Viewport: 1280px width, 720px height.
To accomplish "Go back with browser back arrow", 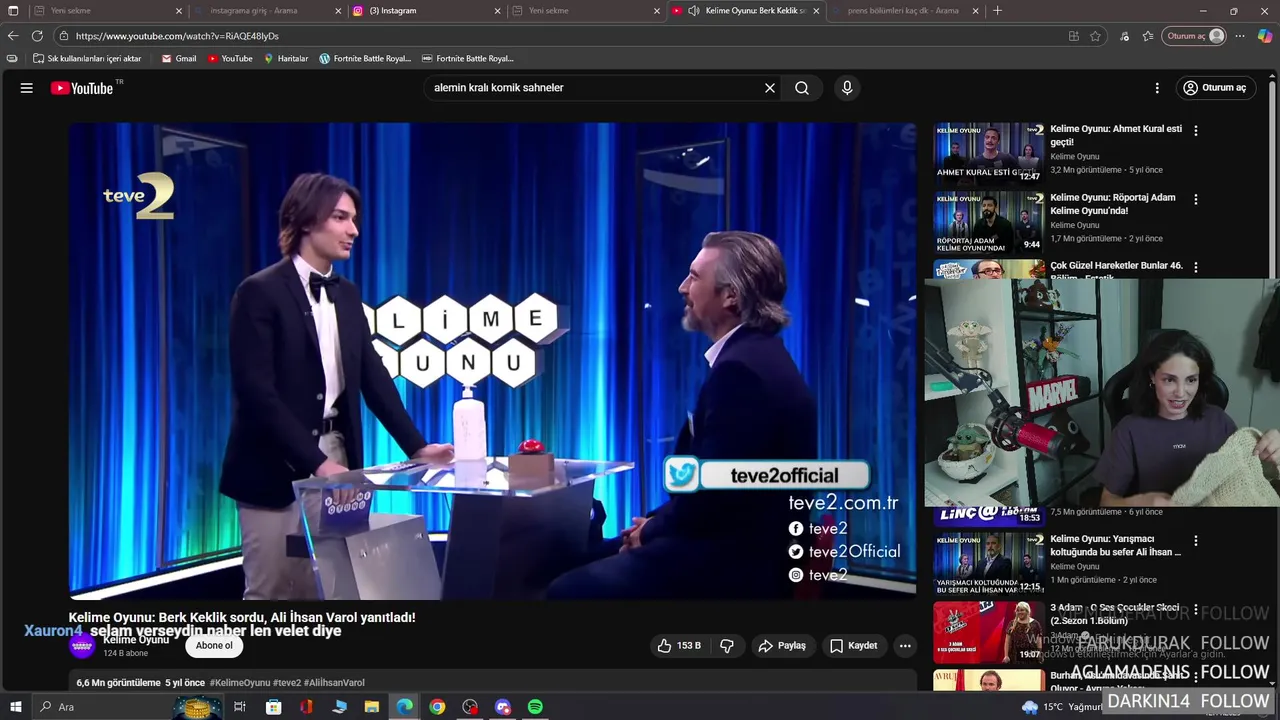I will click(x=13, y=36).
